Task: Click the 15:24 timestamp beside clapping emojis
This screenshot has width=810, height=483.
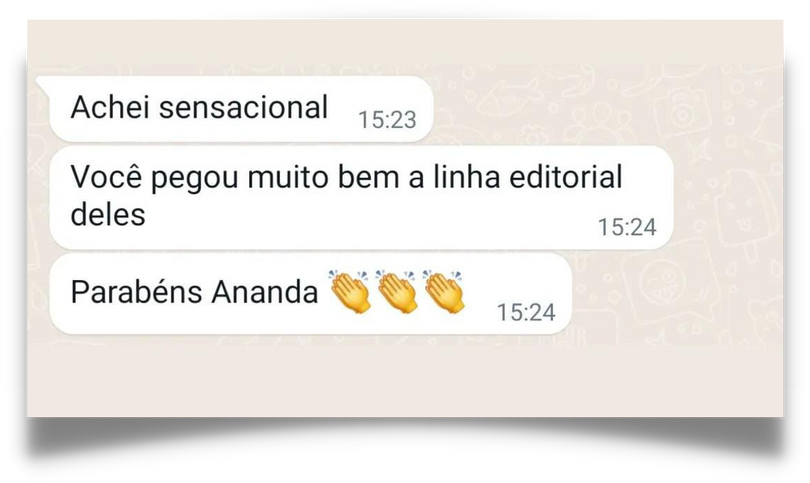Action: pyautogui.click(x=526, y=312)
